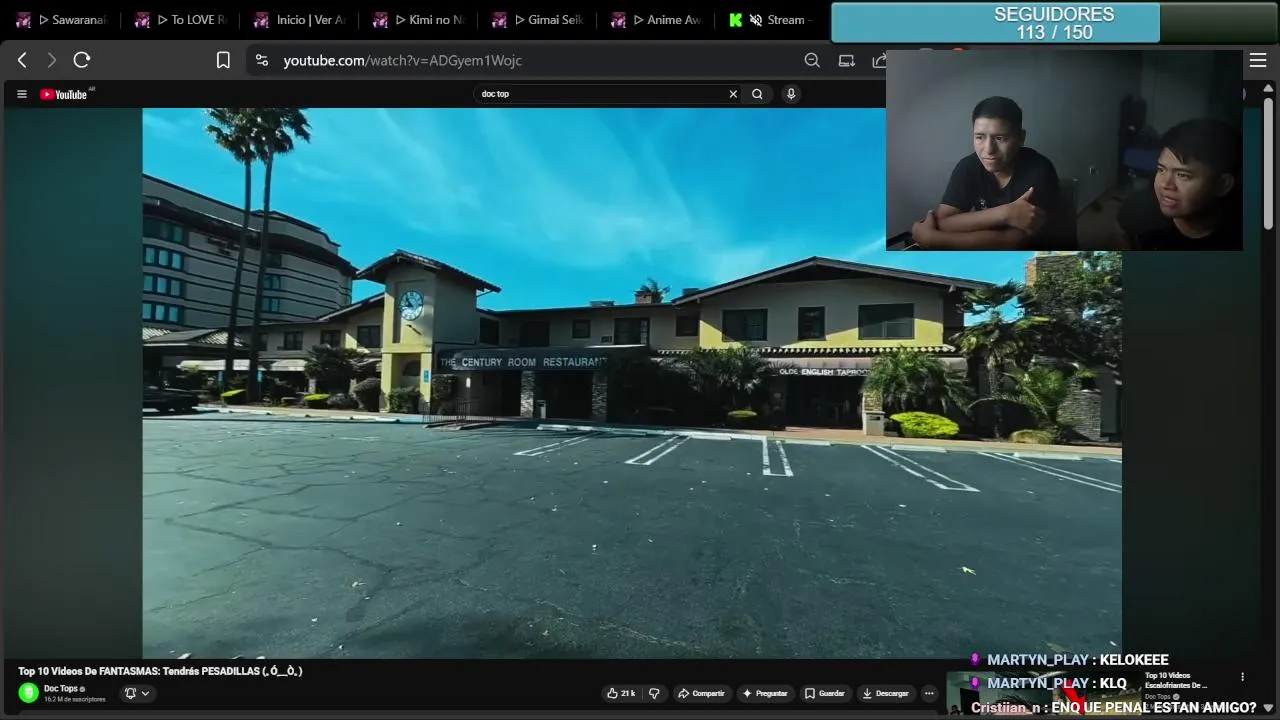
Task: Click the share icon in address bar
Action: tap(879, 60)
